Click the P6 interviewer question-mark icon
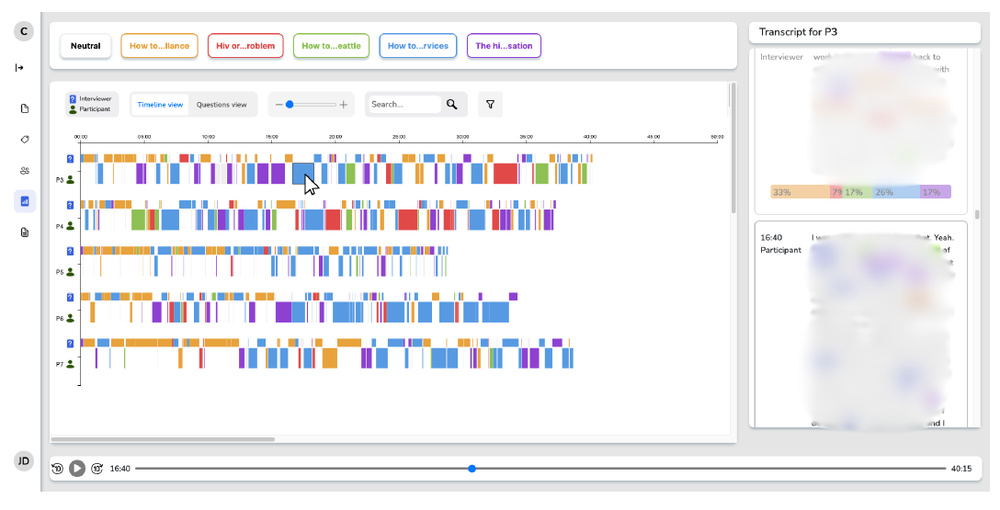The image size is (1000, 510). 70,297
